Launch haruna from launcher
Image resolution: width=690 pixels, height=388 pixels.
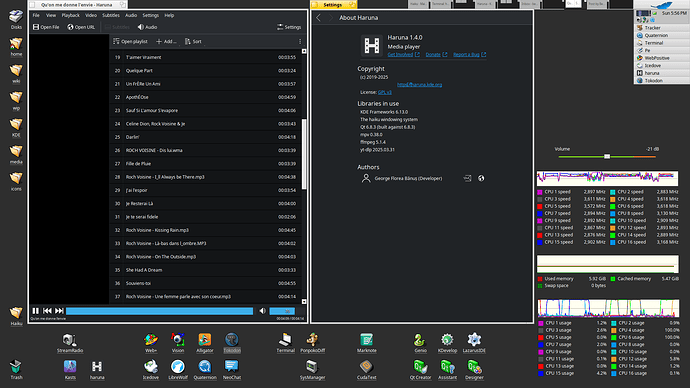click(97, 370)
